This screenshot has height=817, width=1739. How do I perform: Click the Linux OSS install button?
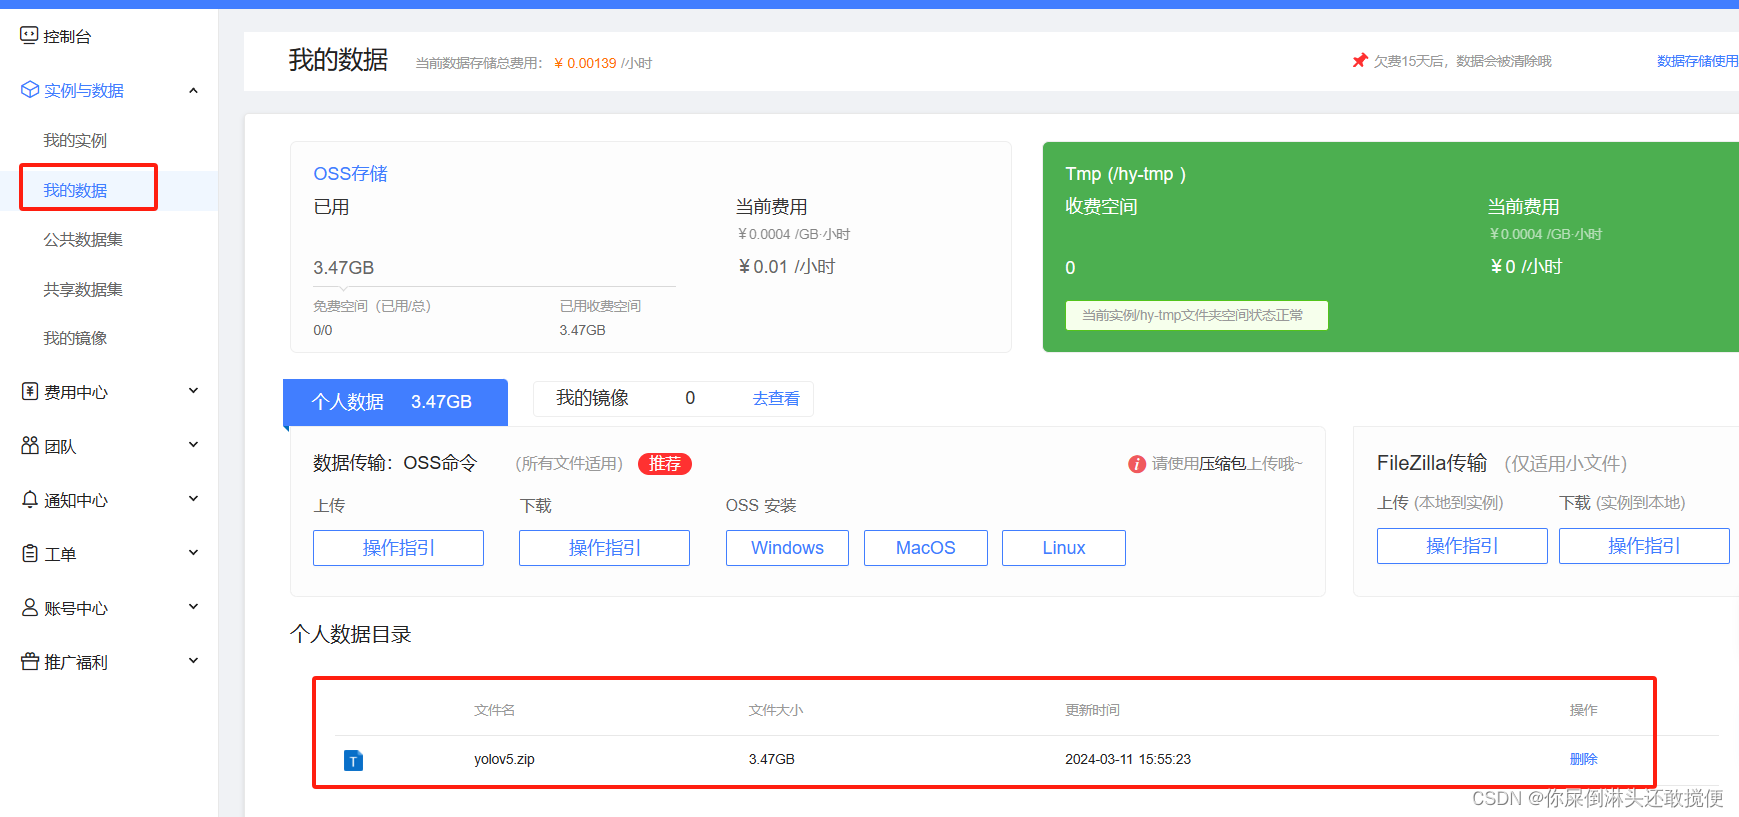(1063, 548)
